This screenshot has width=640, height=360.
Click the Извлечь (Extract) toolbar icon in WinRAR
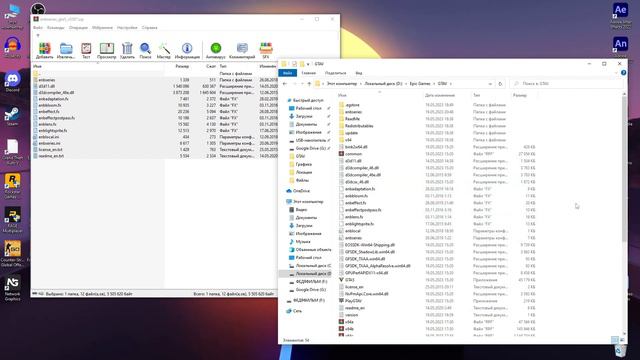66,51
